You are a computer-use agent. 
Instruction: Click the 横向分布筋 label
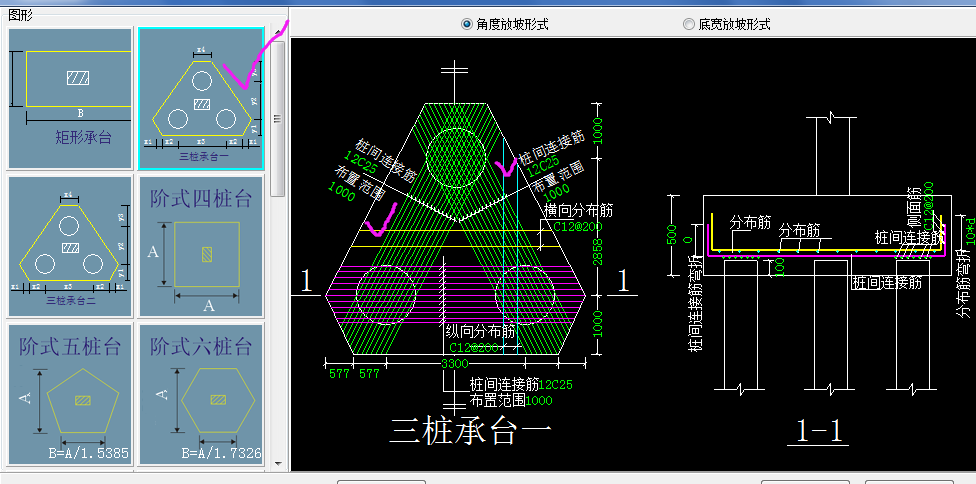click(579, 210)
